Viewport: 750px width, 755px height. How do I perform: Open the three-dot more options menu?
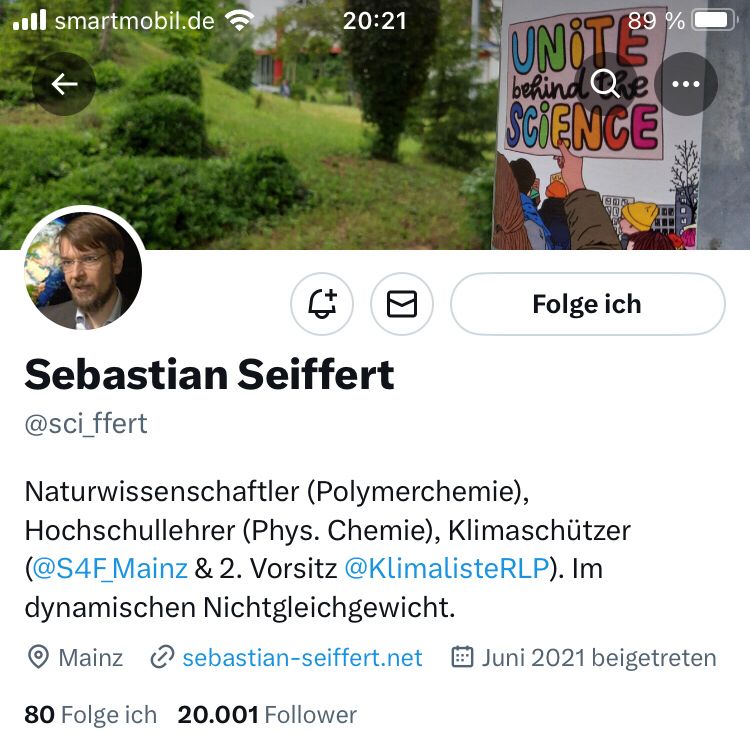tap(686, 84)
